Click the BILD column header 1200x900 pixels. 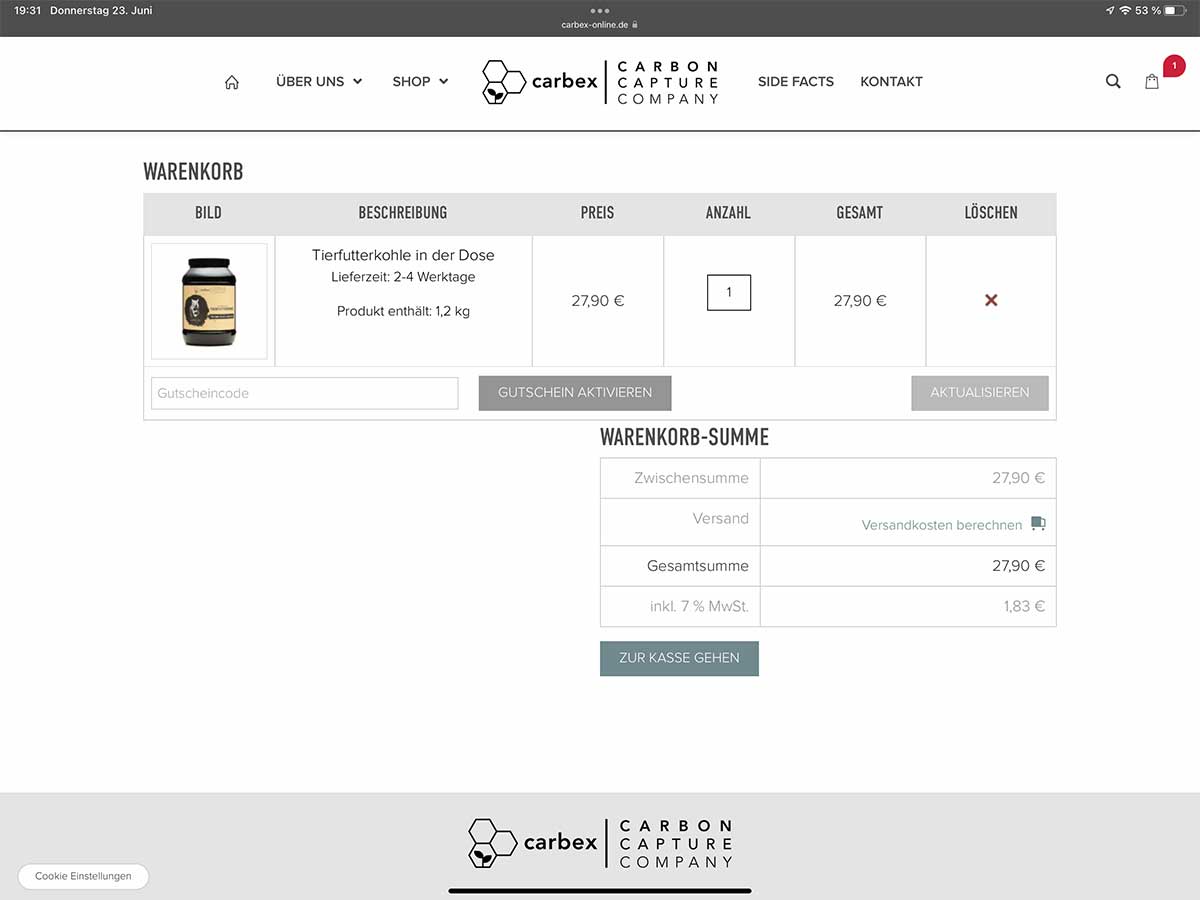209,213
